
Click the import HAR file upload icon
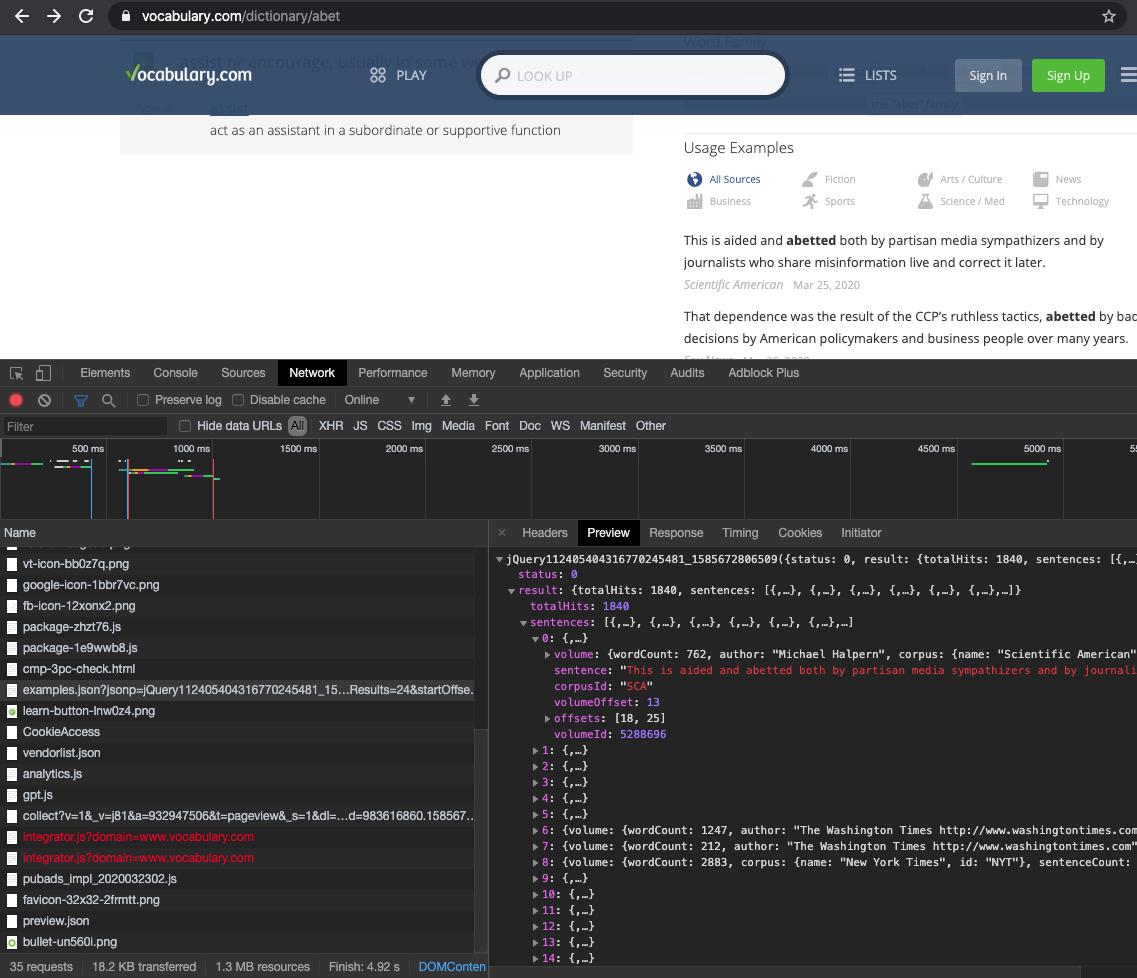[446, 400]
